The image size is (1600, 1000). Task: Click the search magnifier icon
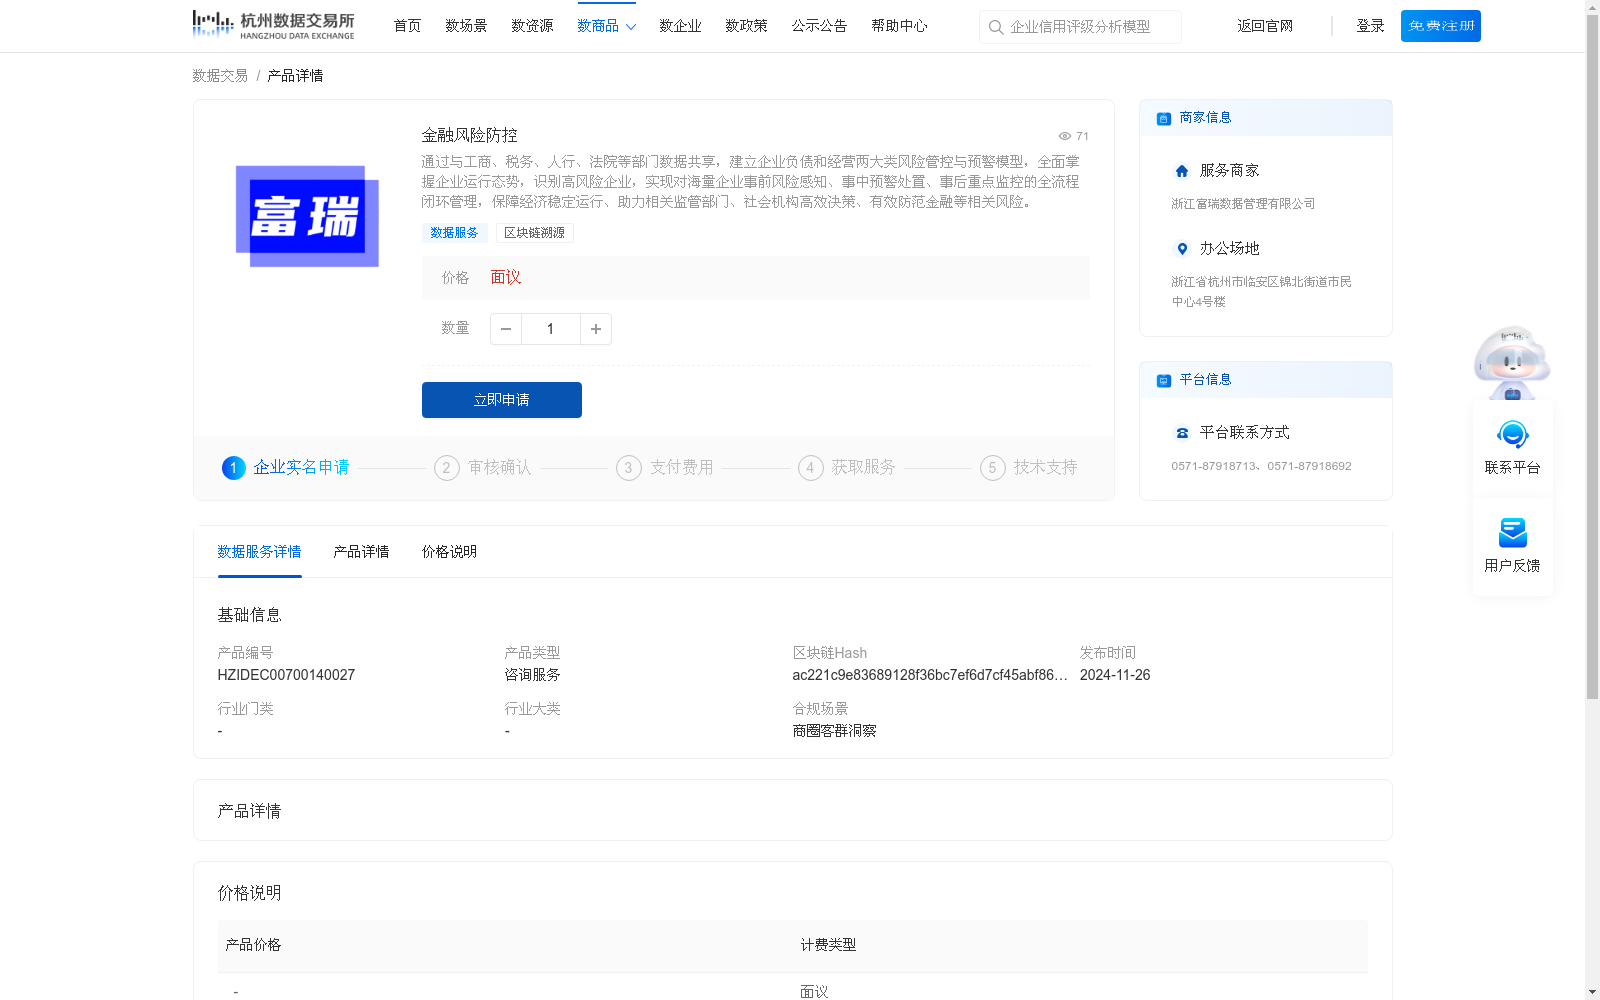pos(996,27)
